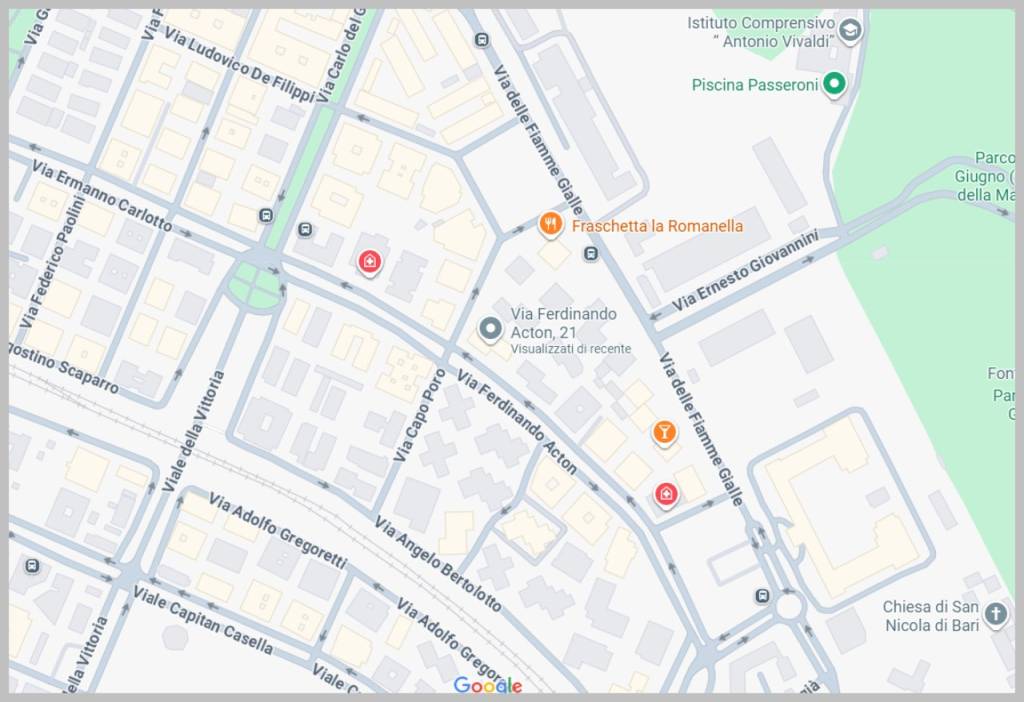Select the "Piscina Passeroni" place label

[754, 85]
